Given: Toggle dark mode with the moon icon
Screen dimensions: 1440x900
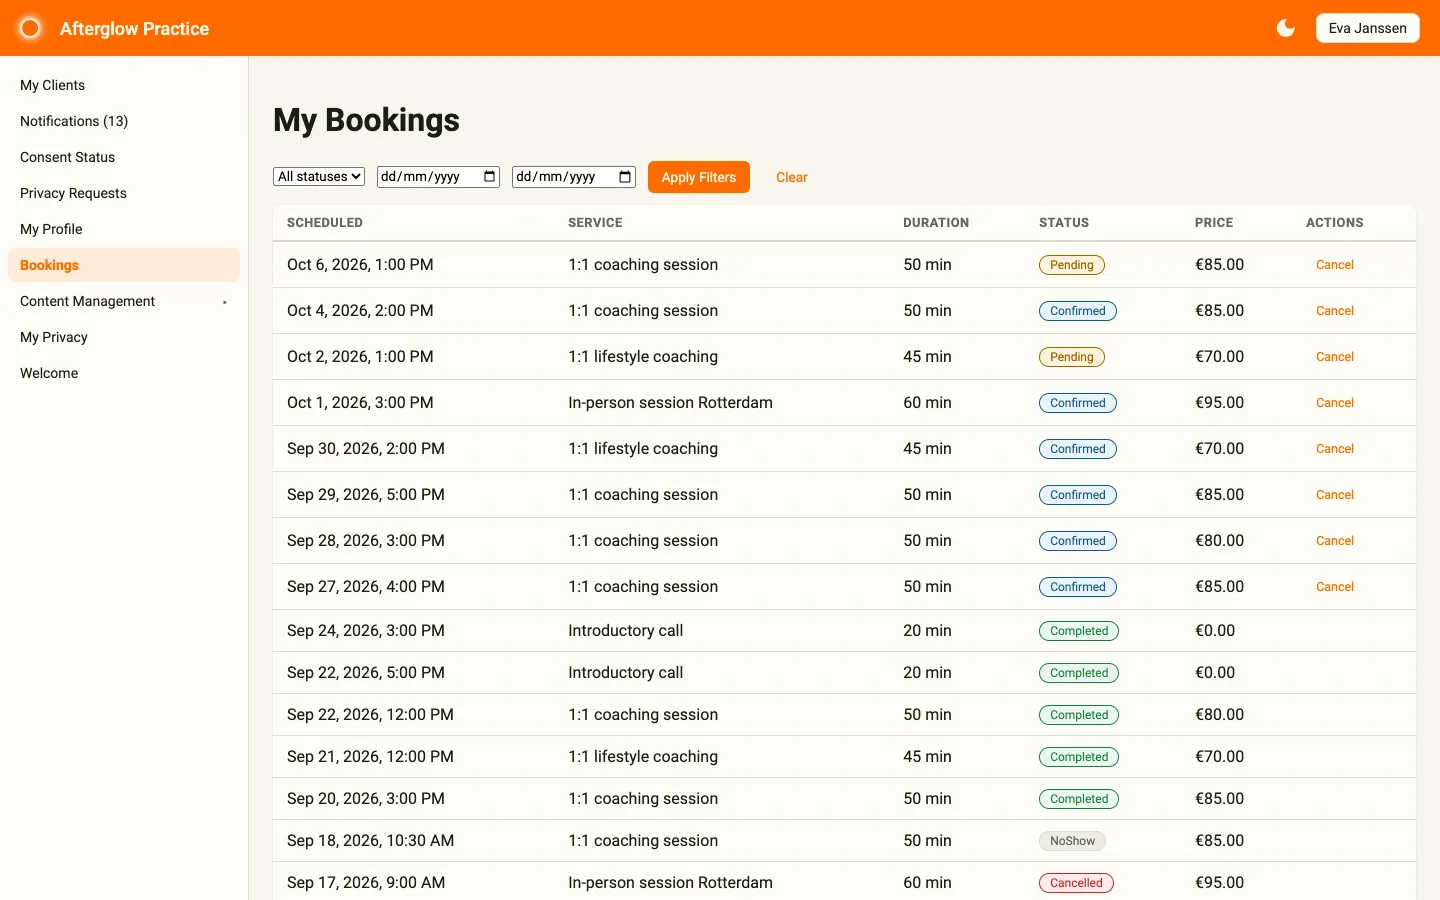Looking at the screenshot, I should (x=1286, y=28).
